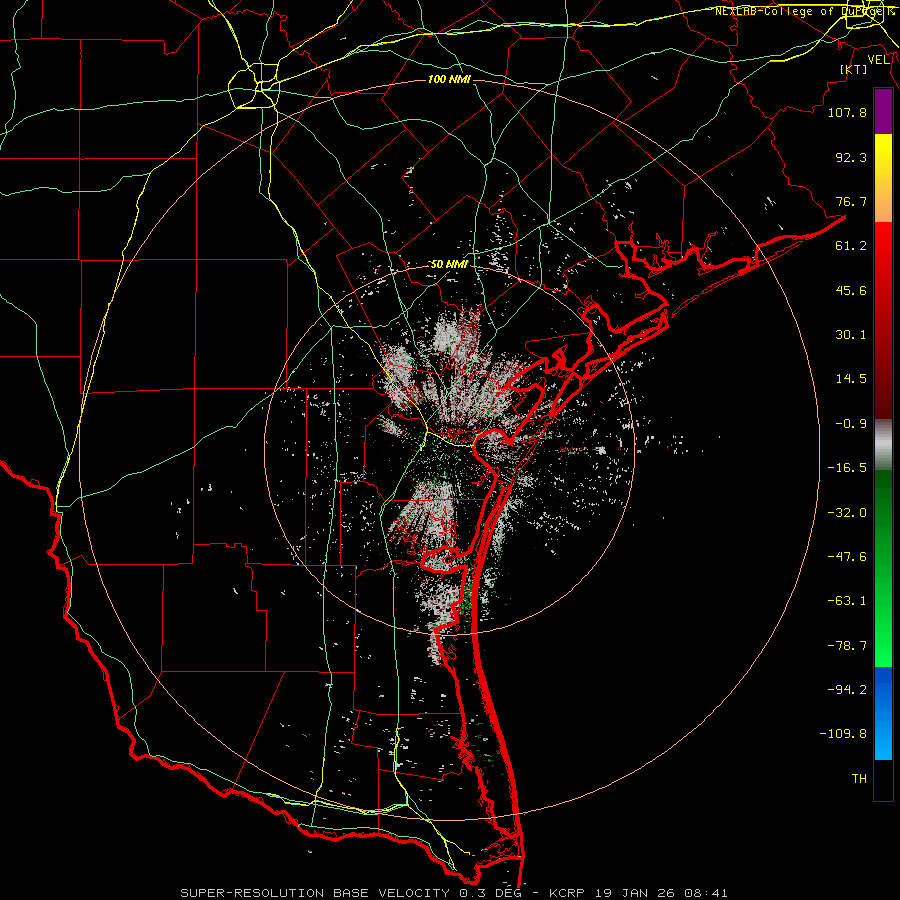This screenshot has width=900, height=900.
Task: Click the VEL legend title
Action: (878, 60)
